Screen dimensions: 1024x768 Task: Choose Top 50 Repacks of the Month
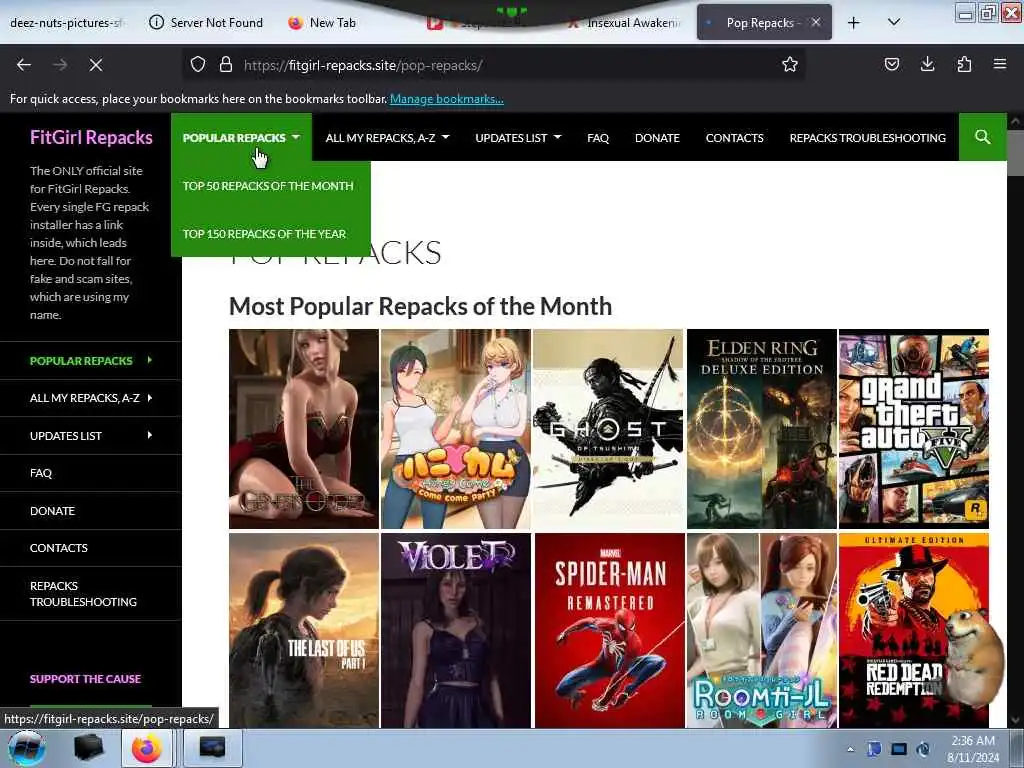(268, 186)
